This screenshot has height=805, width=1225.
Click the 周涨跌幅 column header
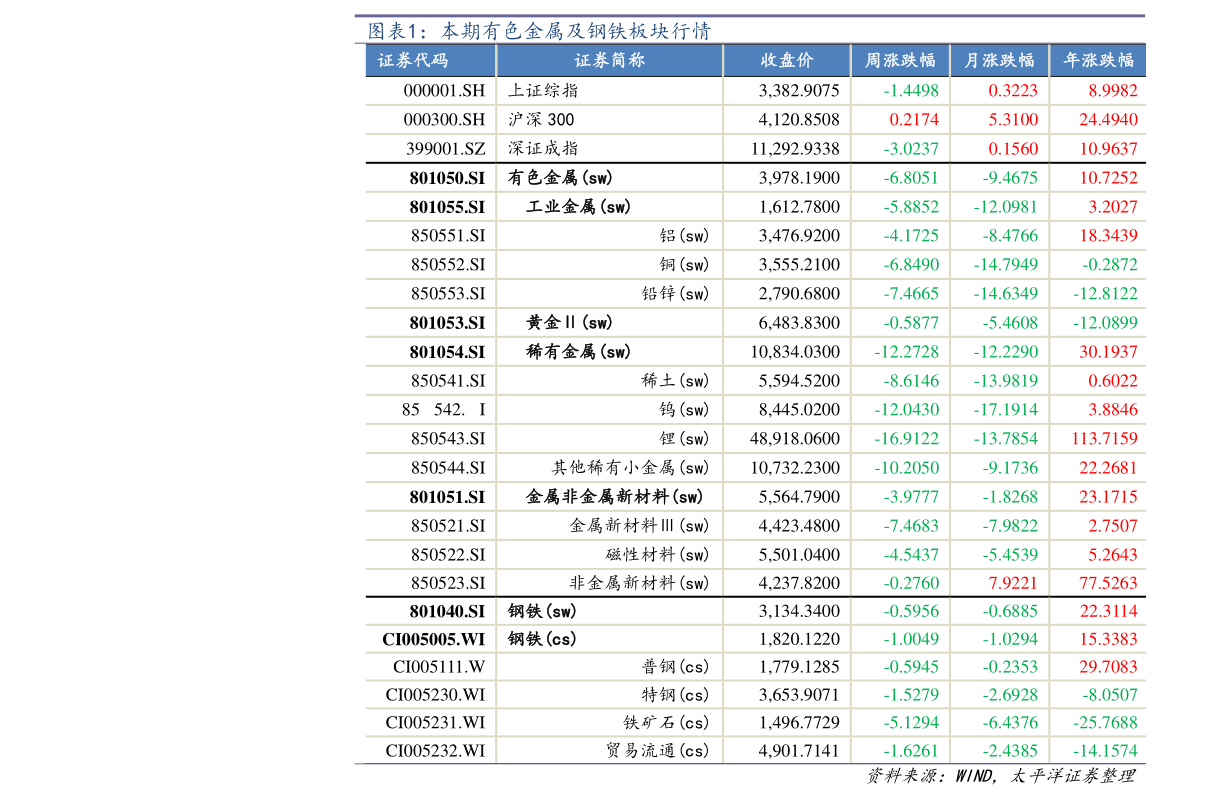click(x=899, y=60)
